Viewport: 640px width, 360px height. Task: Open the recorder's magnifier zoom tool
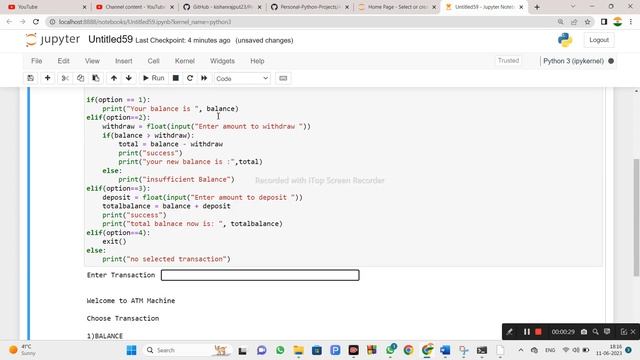pos(596,332)
